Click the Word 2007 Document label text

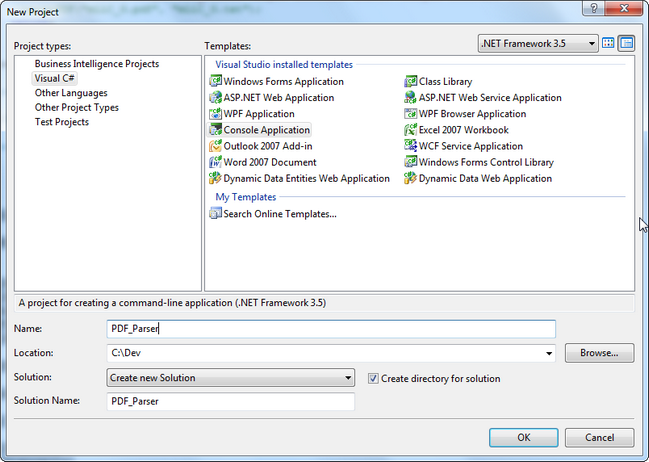pyautogui.click(x=270, y=162)
